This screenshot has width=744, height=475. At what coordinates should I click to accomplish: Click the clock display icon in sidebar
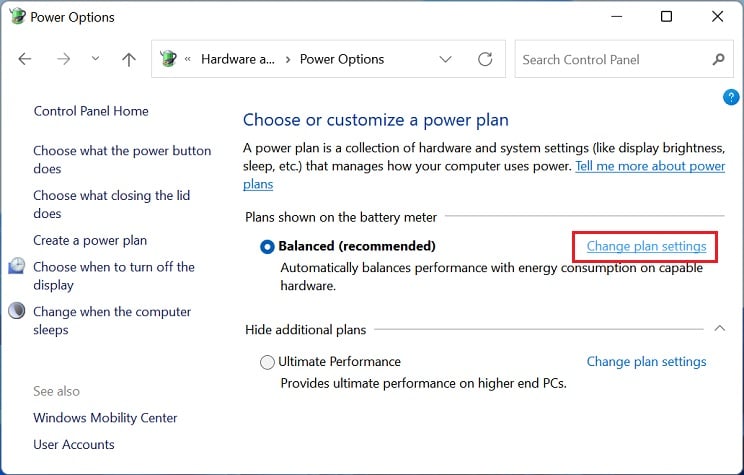pyautogui.click(x=17, y=266)
